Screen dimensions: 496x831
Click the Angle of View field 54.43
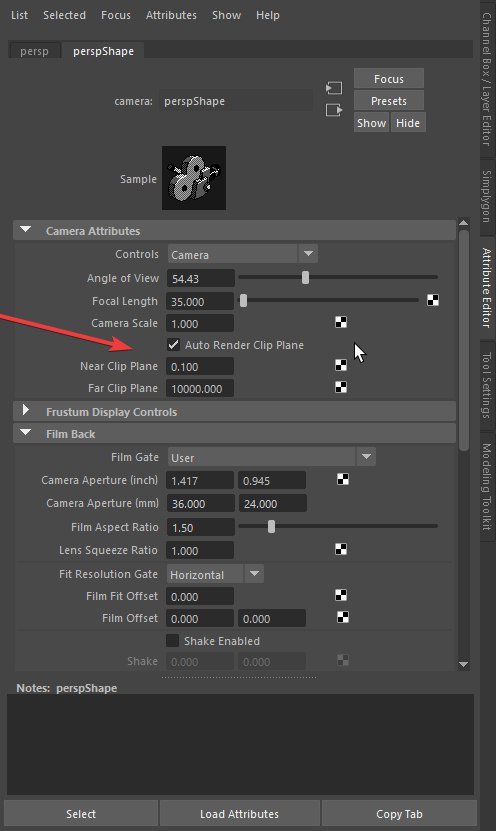tap(200, 278)
